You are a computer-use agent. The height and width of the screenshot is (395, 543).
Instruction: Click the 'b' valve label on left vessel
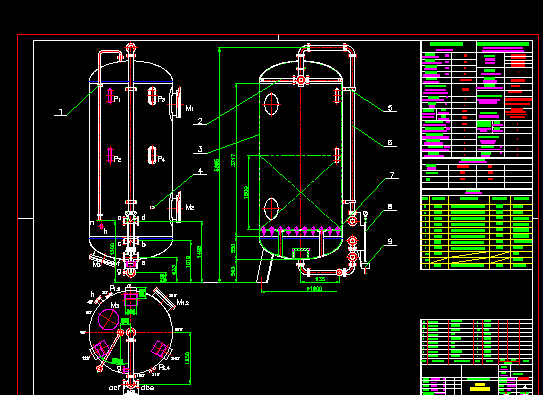click(x=144, y=244)
